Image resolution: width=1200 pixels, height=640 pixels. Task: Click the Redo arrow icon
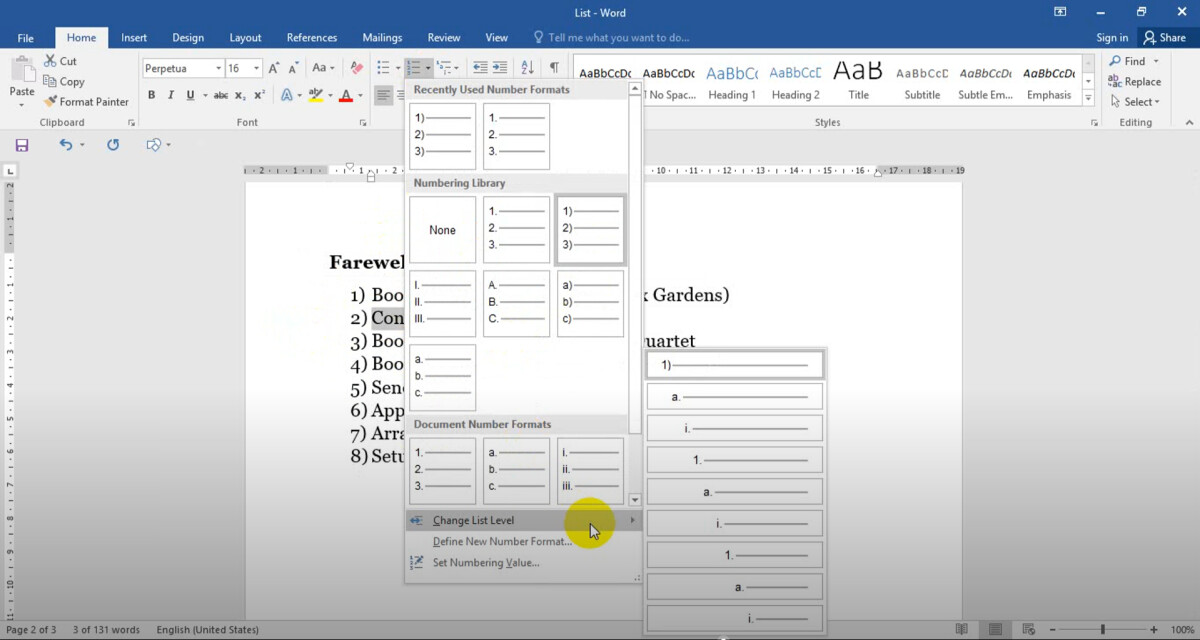point(113,145)
